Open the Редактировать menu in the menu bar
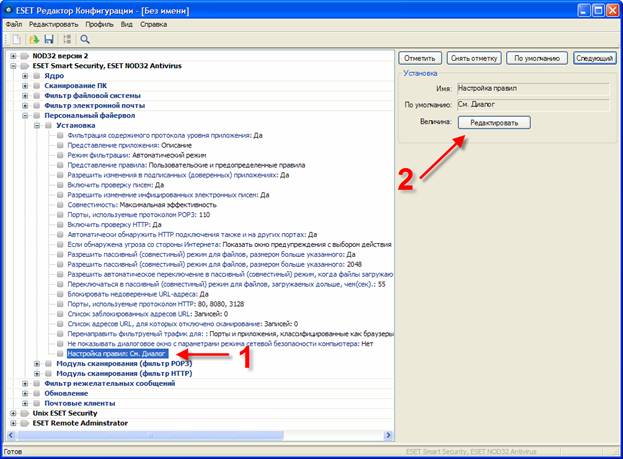The image size is (623, 459). 54,24
